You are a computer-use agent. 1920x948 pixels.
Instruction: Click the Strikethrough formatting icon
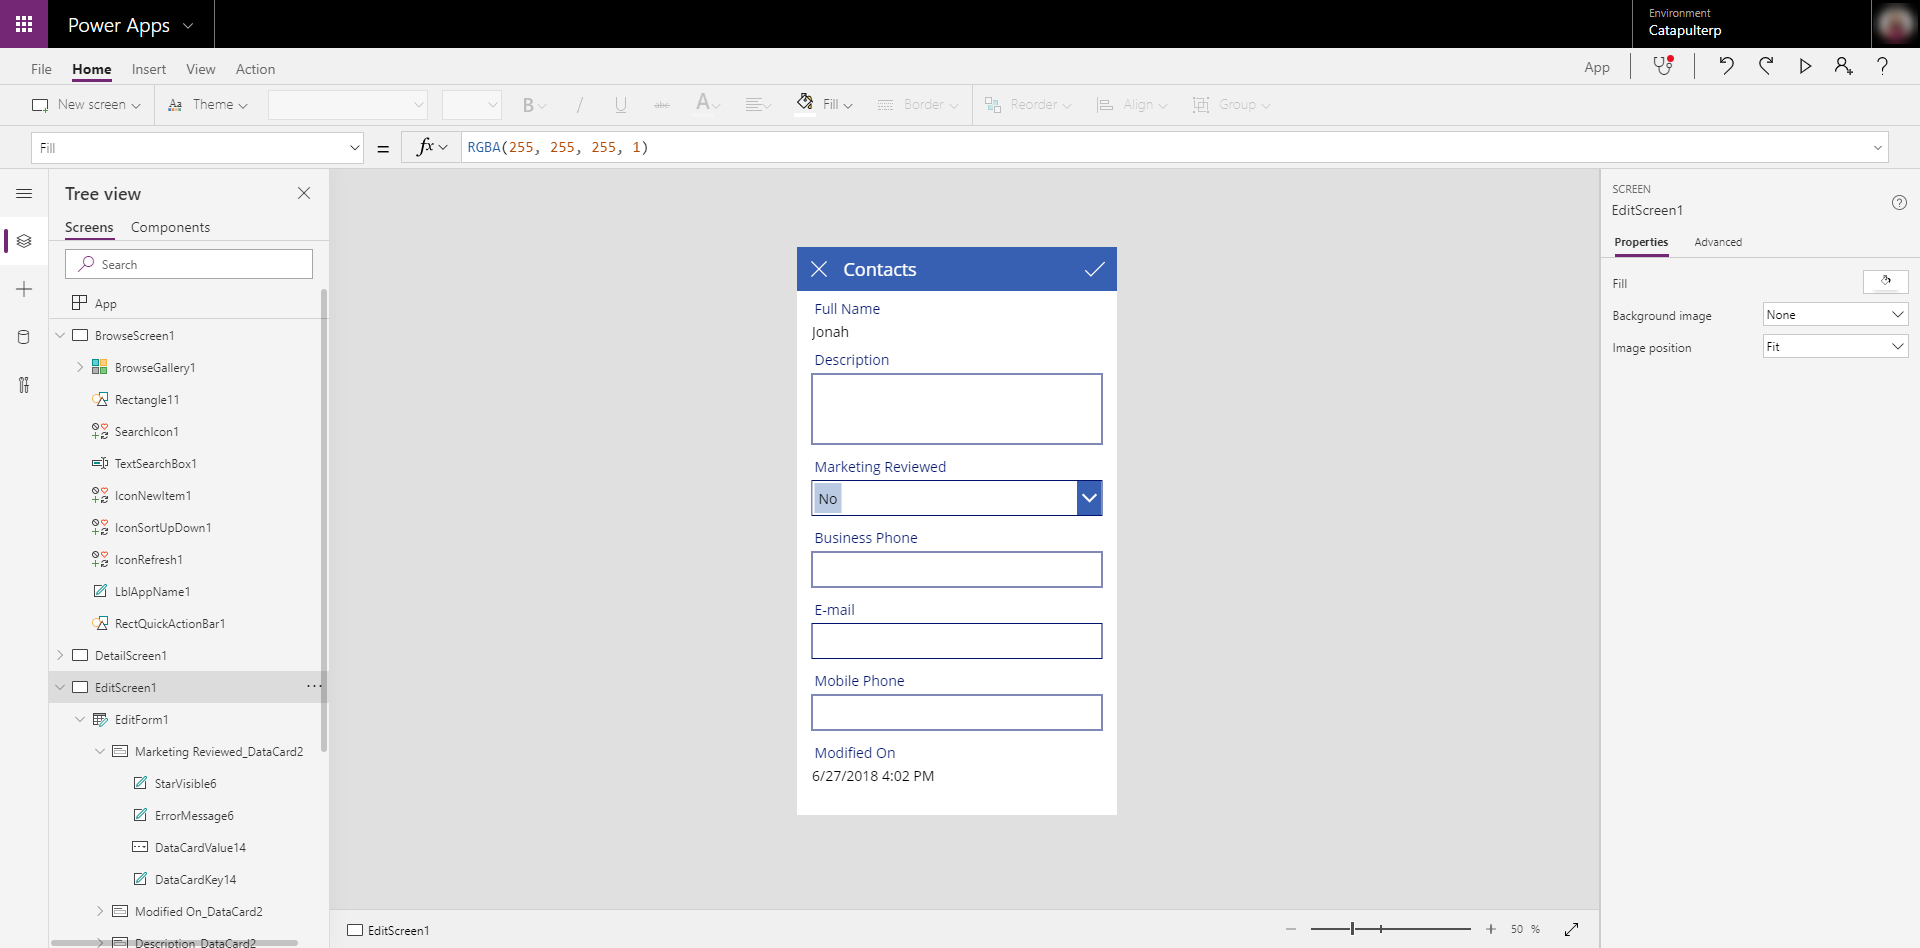[x=662, y=105]
